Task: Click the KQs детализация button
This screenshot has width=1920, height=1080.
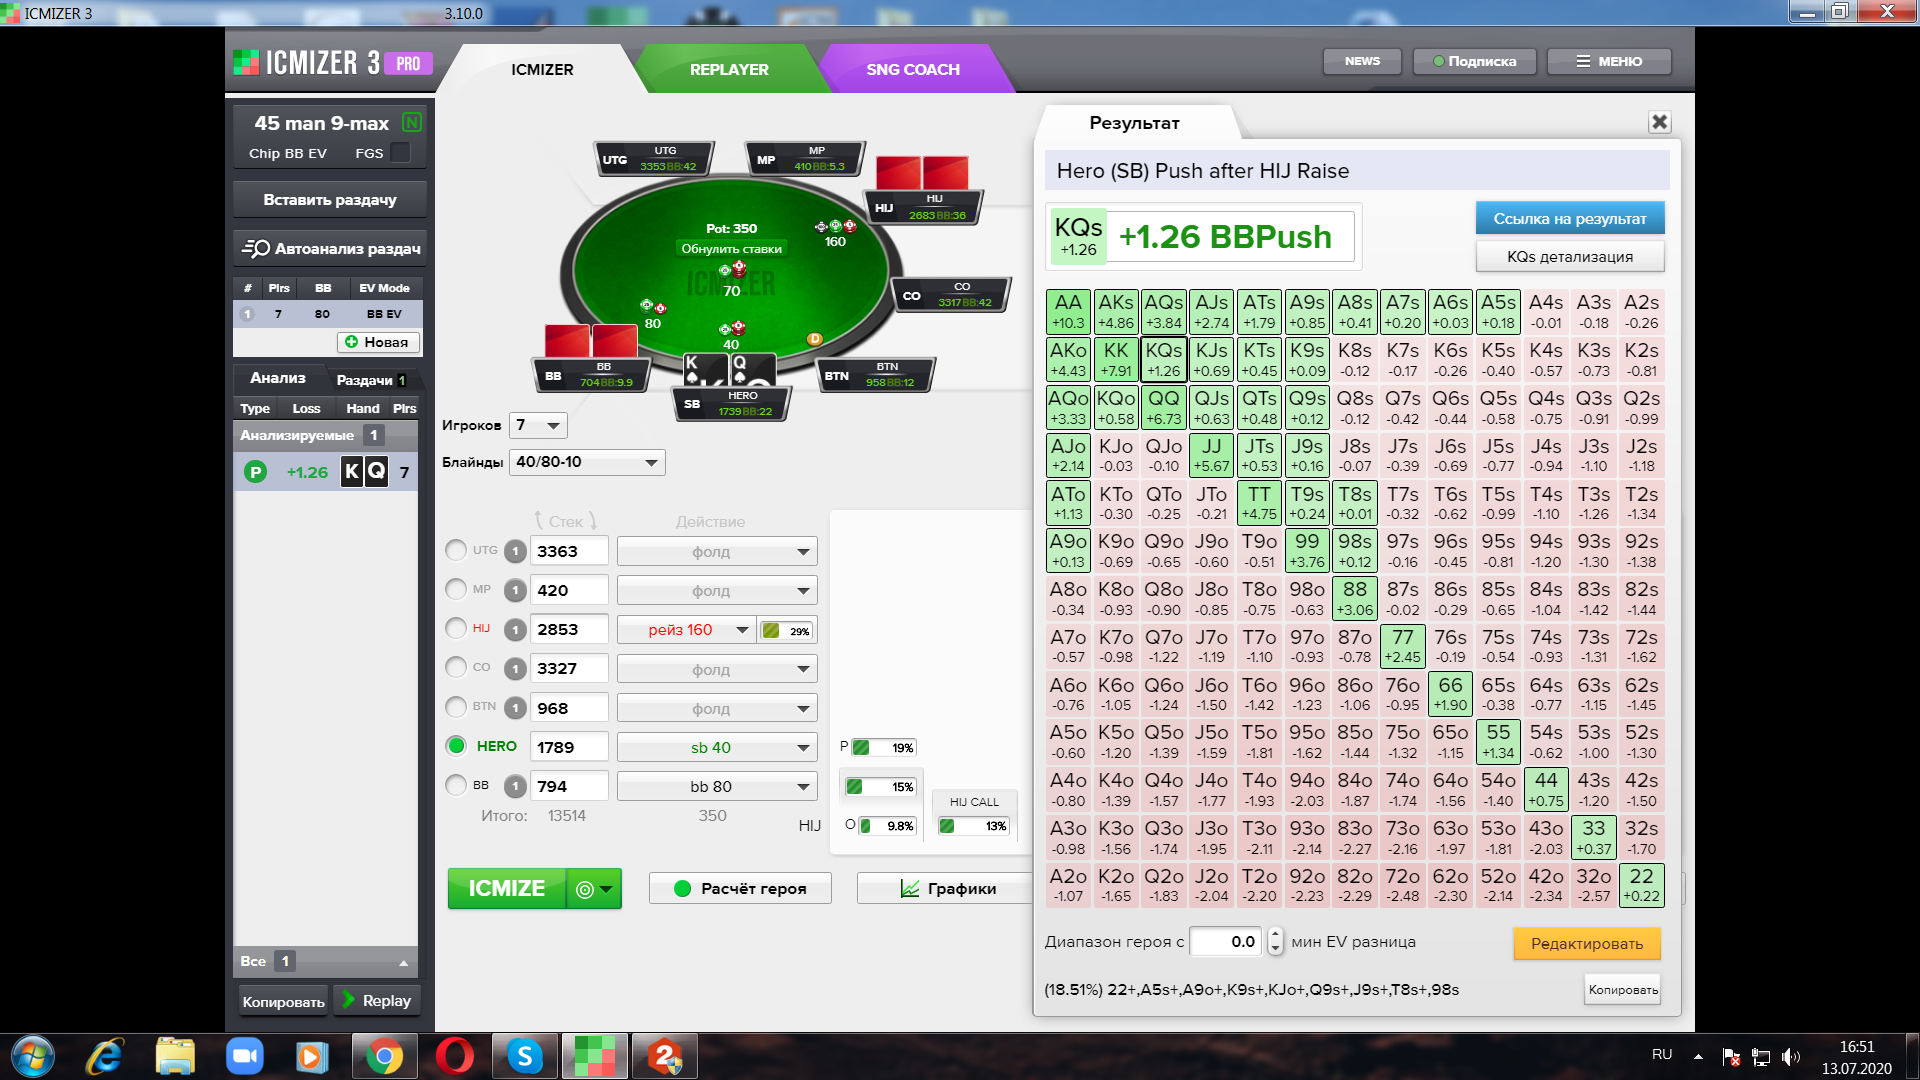Action: 1570,256
